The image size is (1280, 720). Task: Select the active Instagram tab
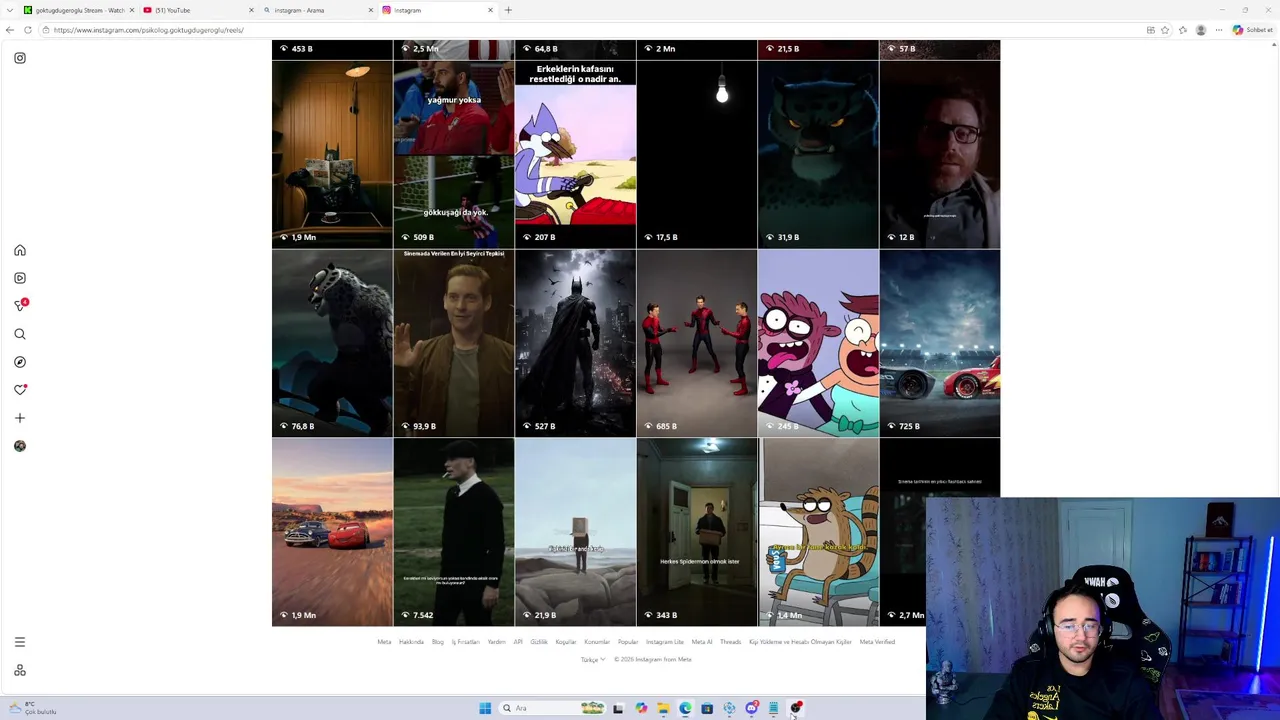click(437, 10)
